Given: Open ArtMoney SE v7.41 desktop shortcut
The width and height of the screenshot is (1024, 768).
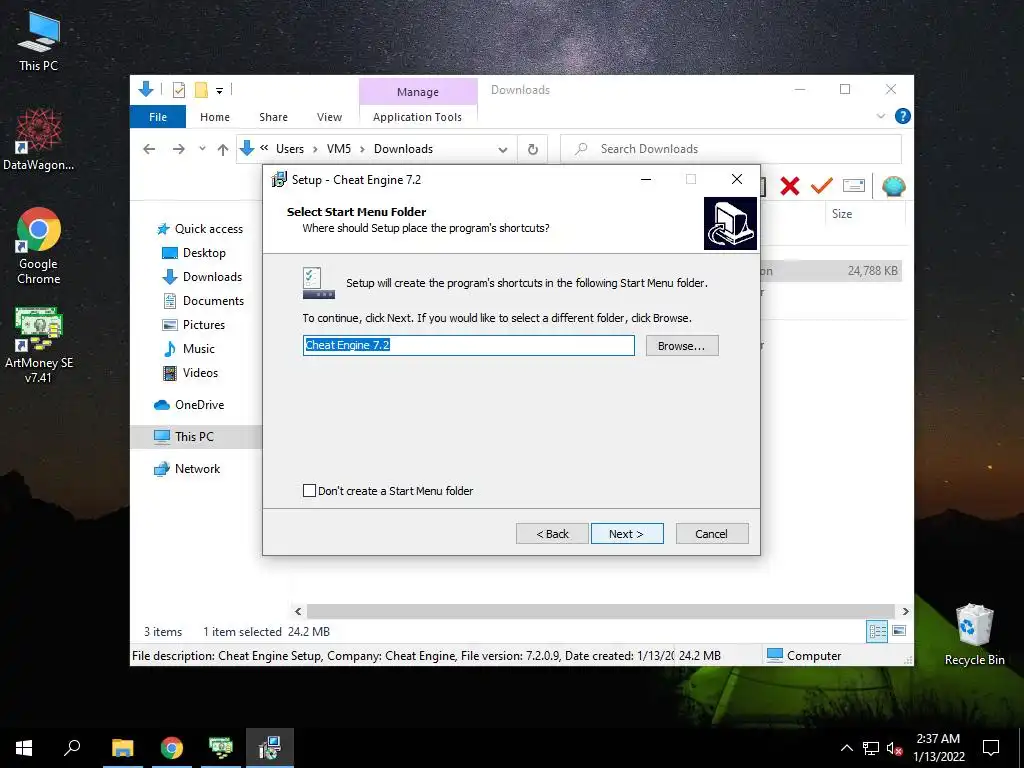Looking at the screenshot, I should pyautogui.click(x=39, y=345).
